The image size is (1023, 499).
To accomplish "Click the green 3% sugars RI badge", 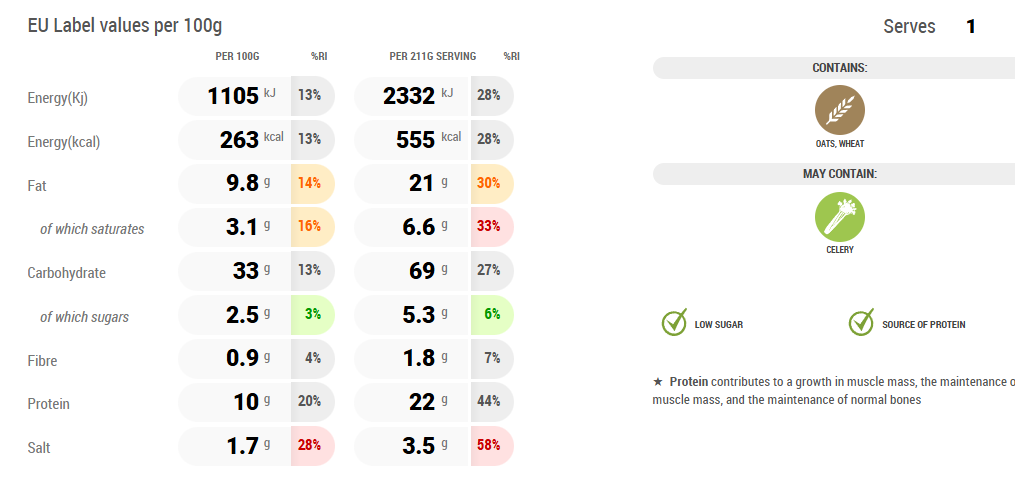I will click(312, 314).
